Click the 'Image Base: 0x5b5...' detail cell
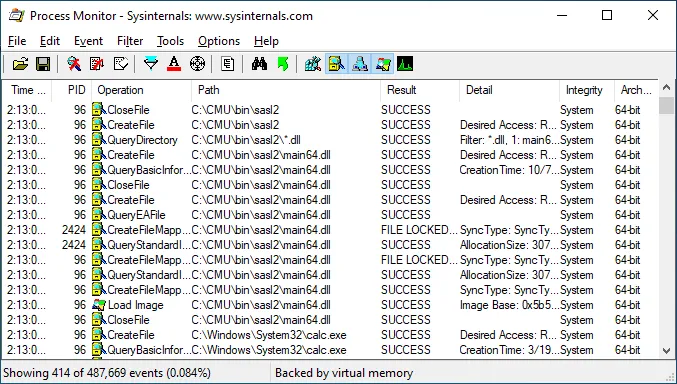The height and width of the screenshot is (384, 677). (509, 305)
